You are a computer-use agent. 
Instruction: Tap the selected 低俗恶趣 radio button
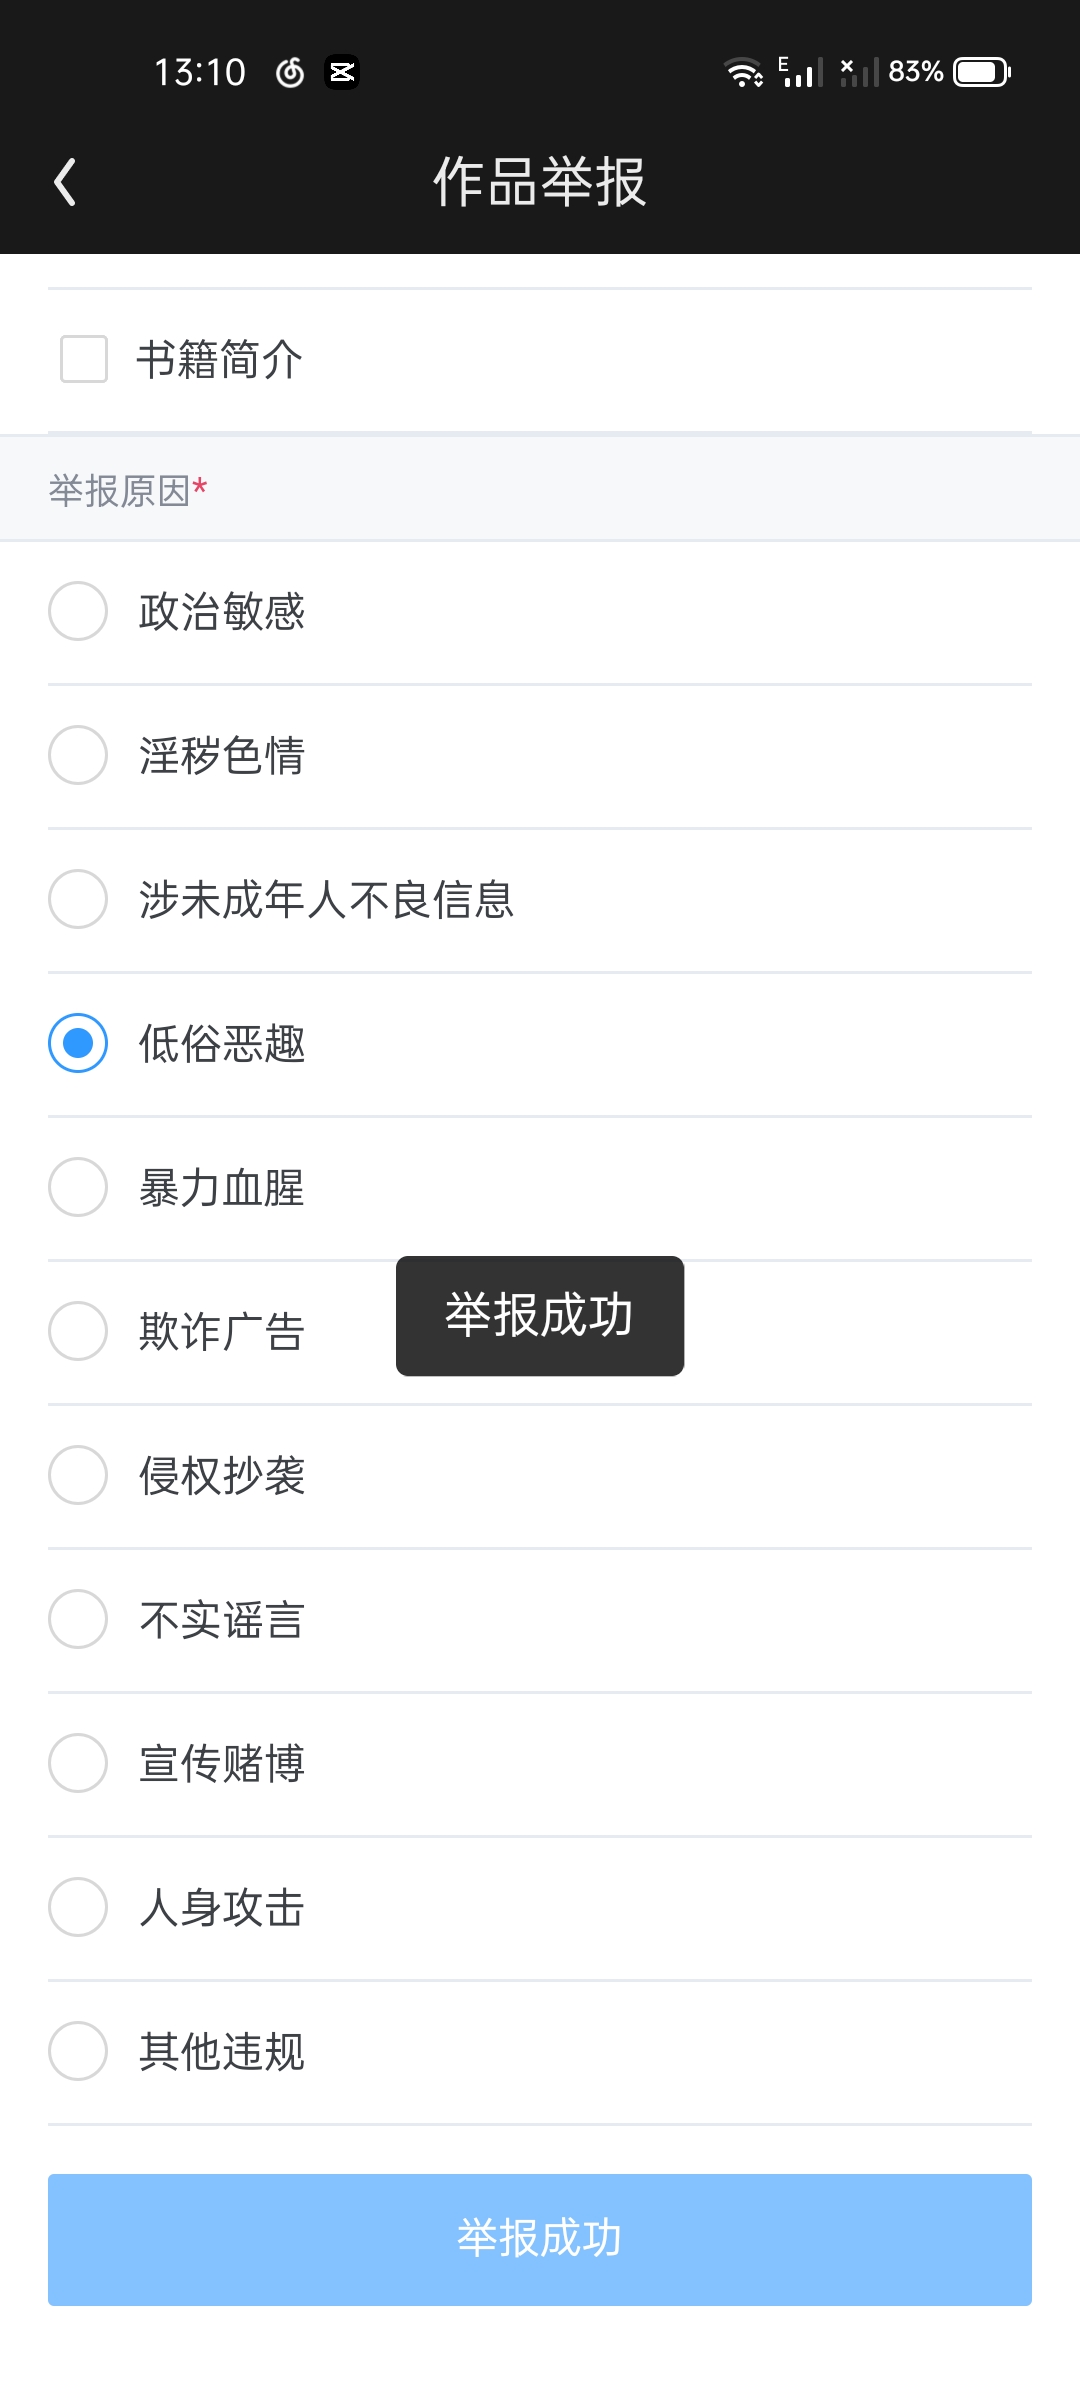[x=78, y=1043]
